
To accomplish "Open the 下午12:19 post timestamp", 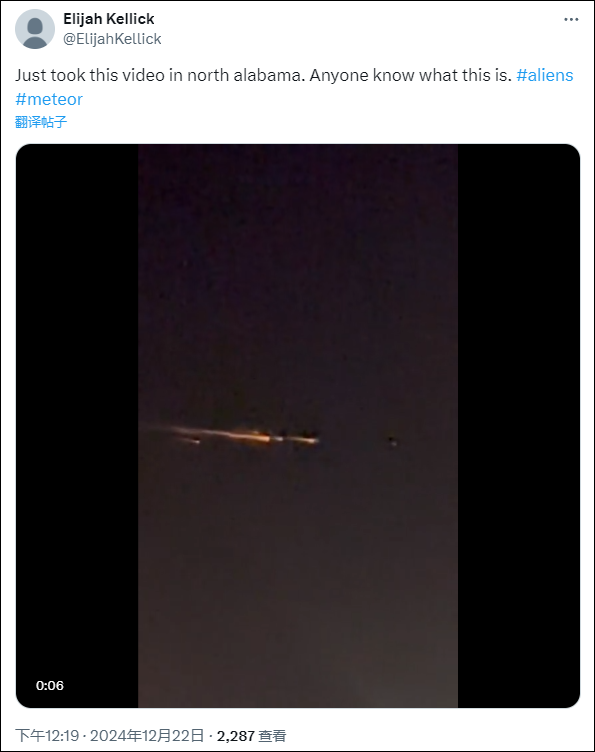I will point(47,735).
